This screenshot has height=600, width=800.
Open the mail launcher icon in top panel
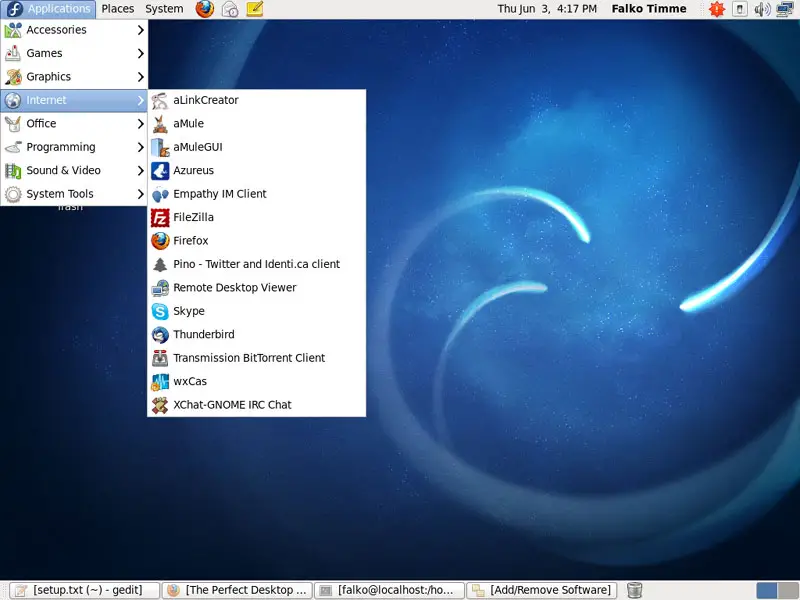pos(230,9)
